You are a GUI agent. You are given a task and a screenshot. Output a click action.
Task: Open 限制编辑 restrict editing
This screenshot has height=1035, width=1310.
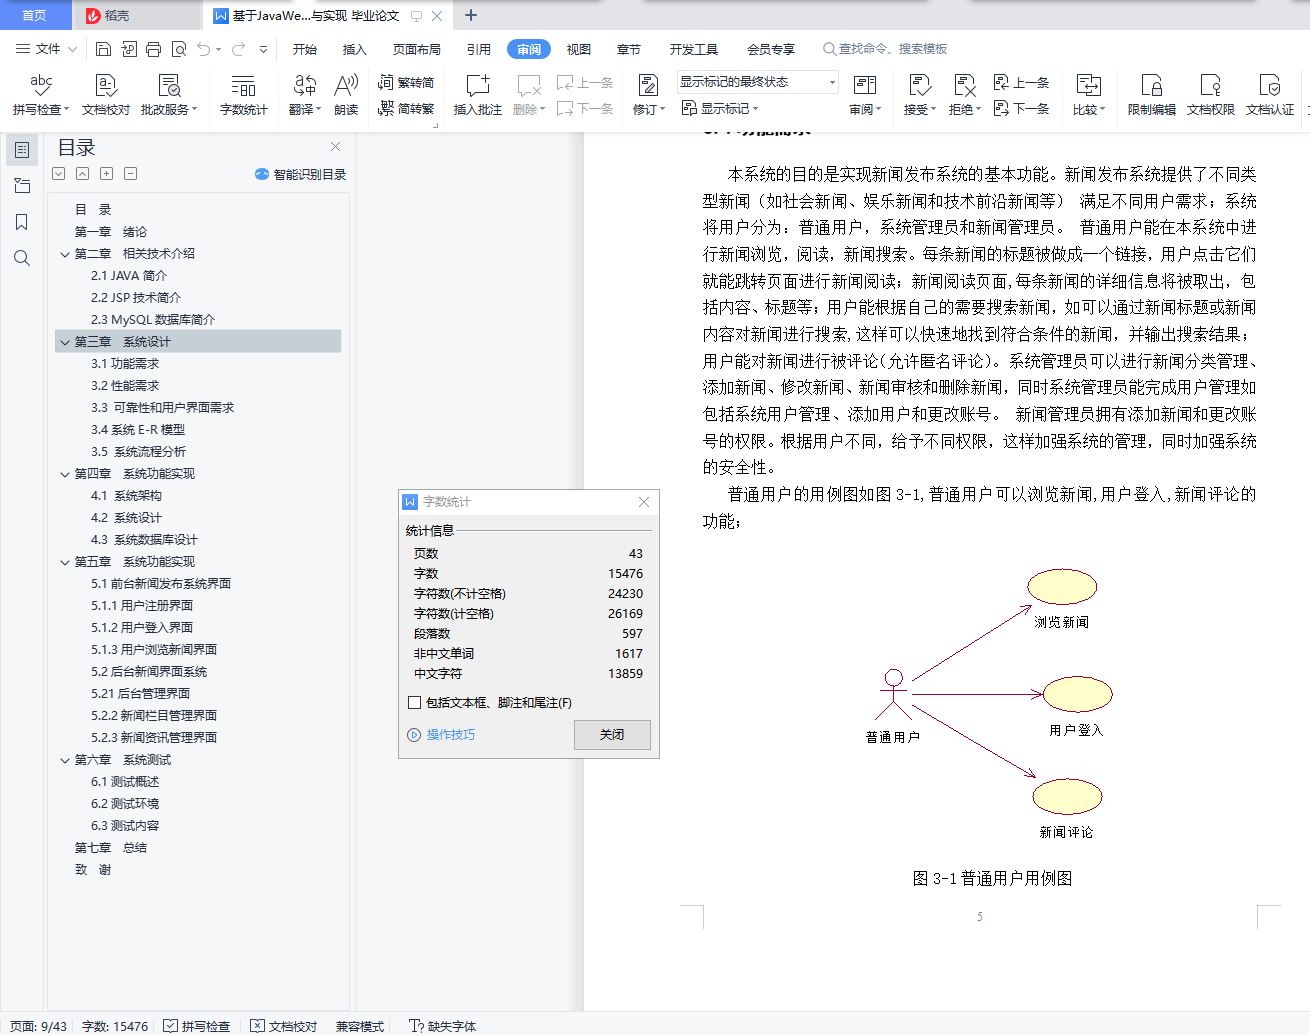tap(1151, 95)
